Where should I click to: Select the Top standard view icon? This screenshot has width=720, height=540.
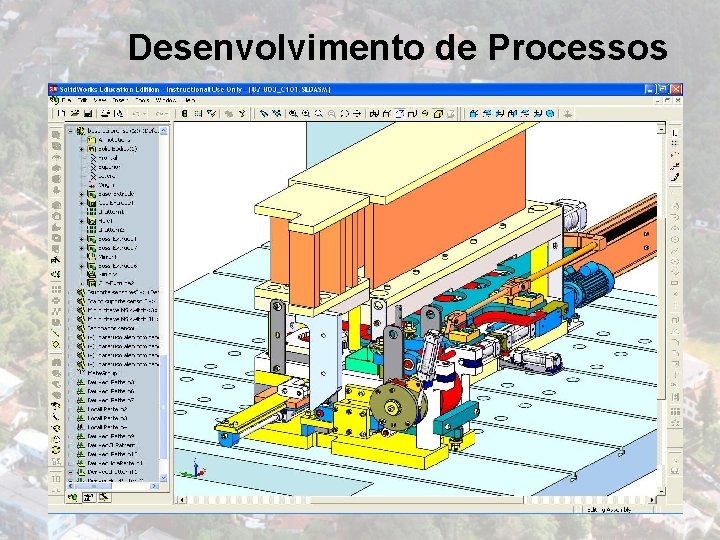coord(525,113)
